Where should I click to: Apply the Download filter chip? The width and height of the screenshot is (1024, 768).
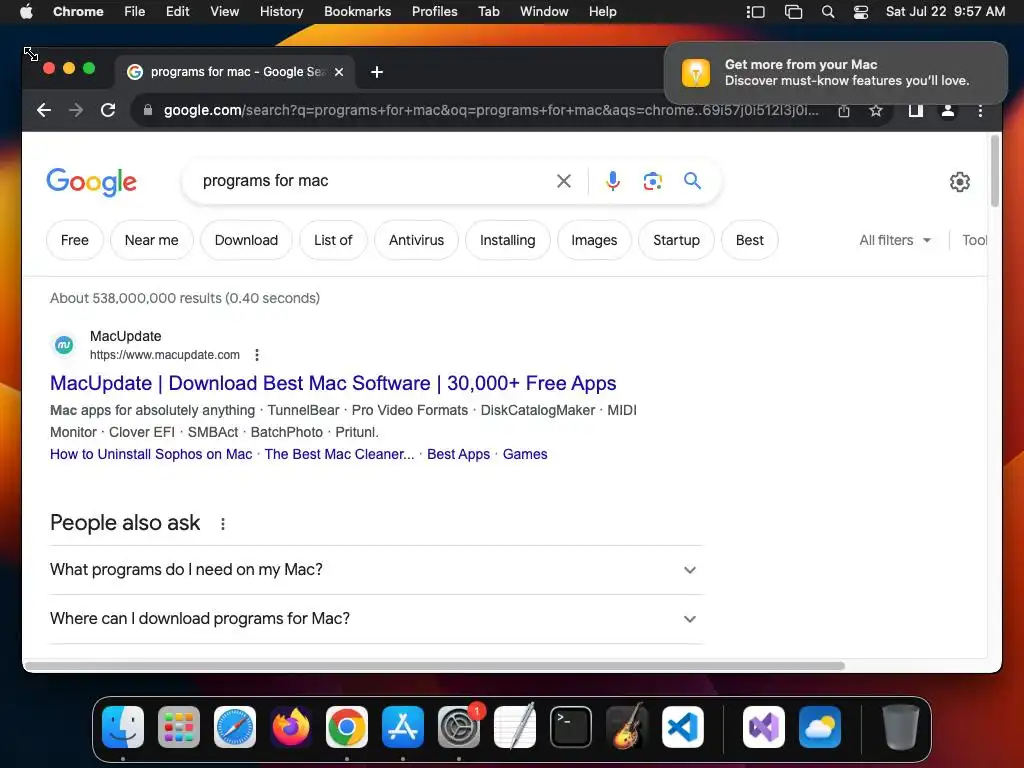(246, 240)
